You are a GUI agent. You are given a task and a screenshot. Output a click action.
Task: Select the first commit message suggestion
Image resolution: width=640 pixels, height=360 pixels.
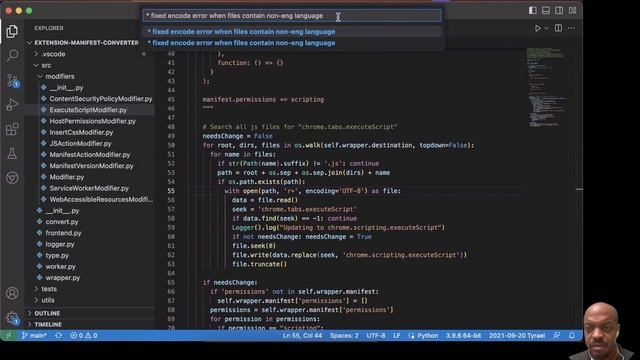coord(292,31)
